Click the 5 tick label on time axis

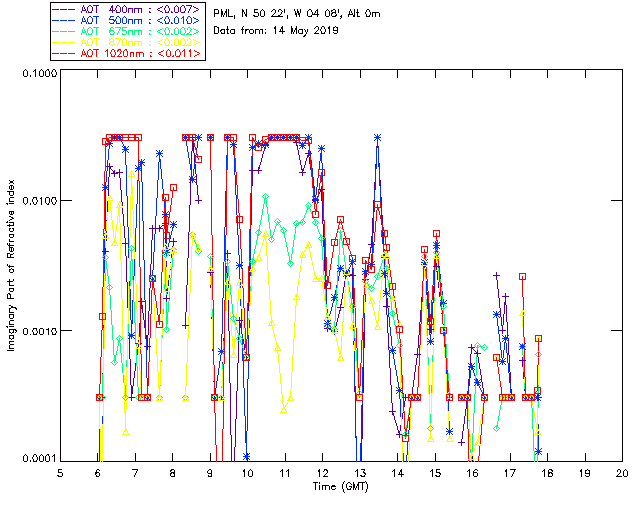61,472
